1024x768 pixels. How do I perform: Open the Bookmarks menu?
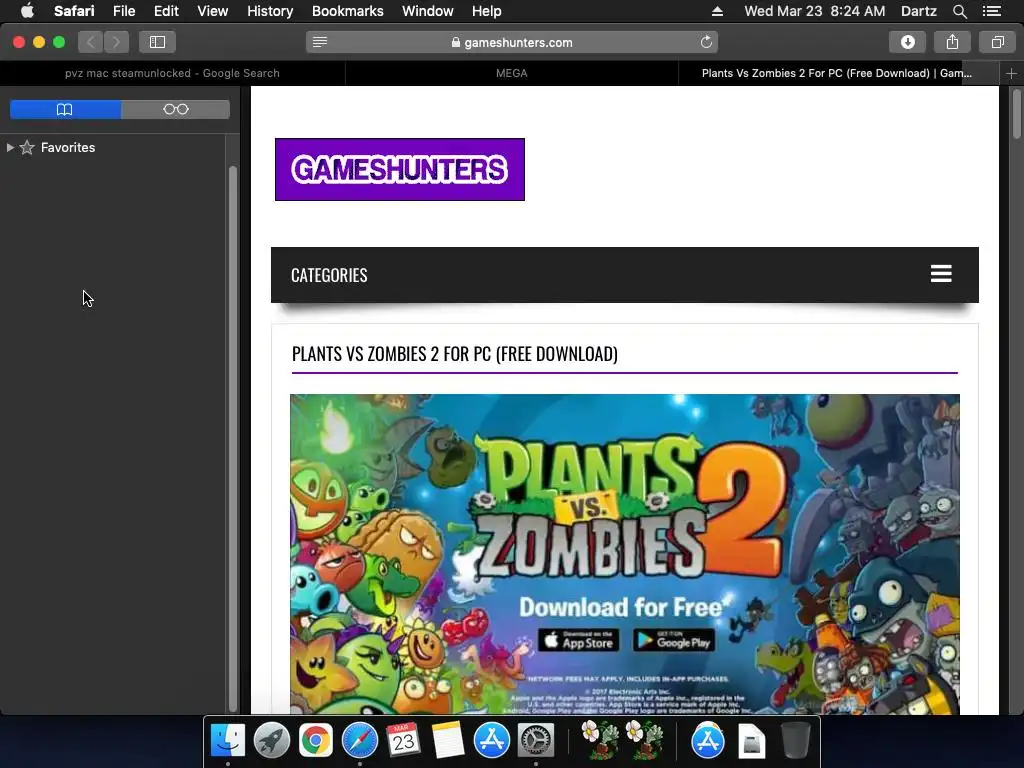pos(347,11)
